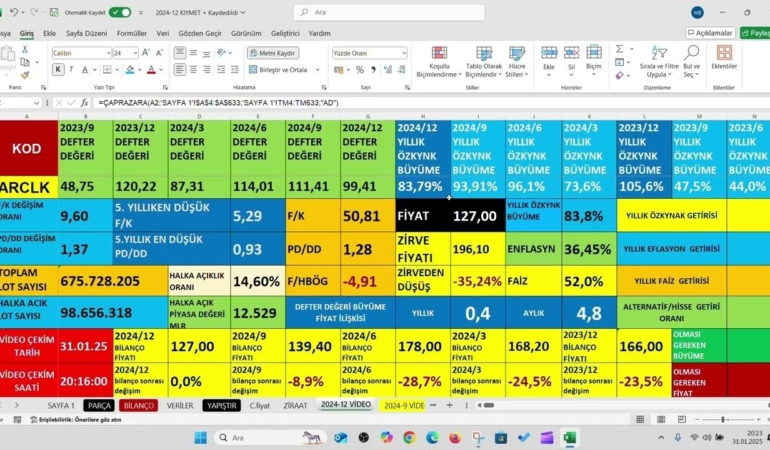Click the Ara search box in title bar

[390, 12]
